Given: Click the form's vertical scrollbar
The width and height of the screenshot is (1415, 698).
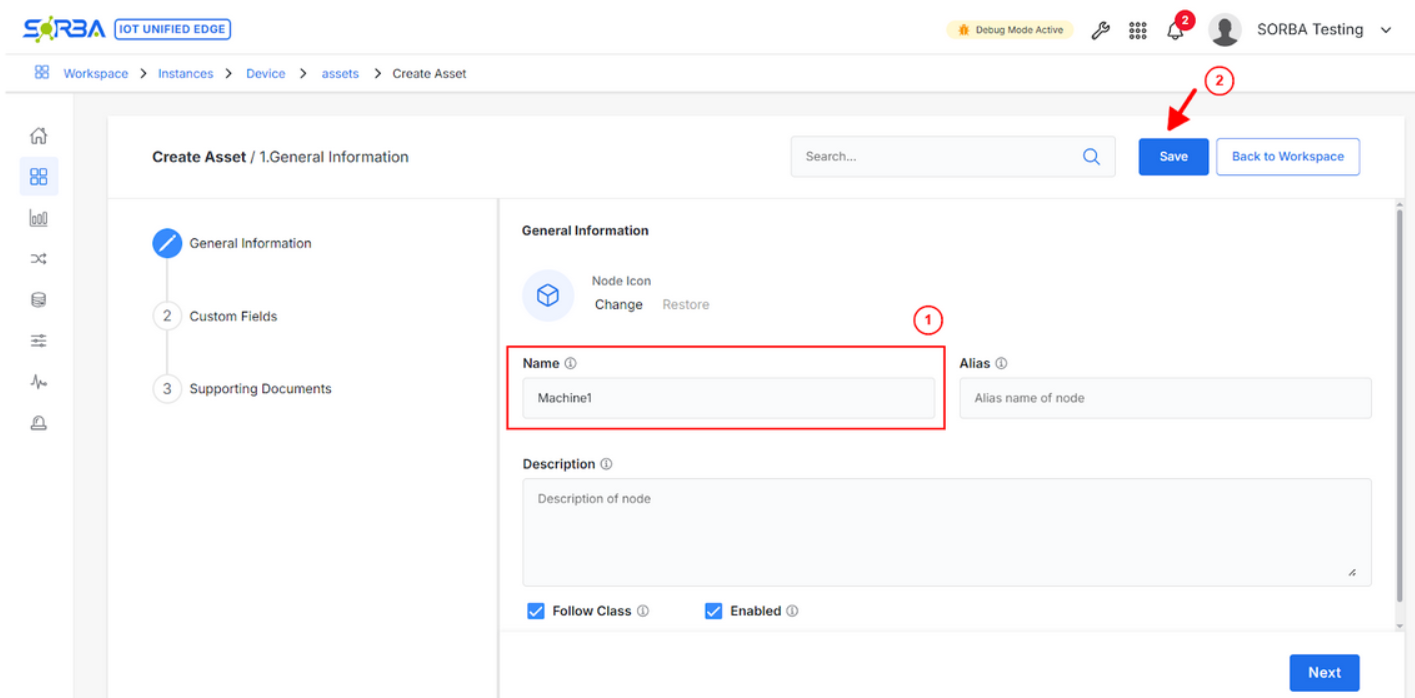Looking at the screenshot, I should 1398,400.
